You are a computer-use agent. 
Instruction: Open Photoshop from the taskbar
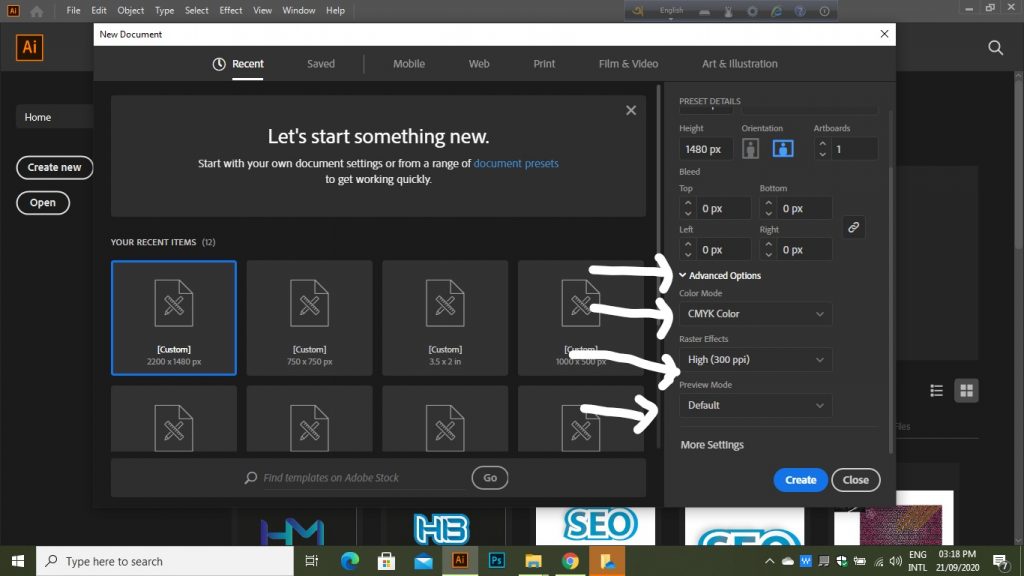[496, 561]
